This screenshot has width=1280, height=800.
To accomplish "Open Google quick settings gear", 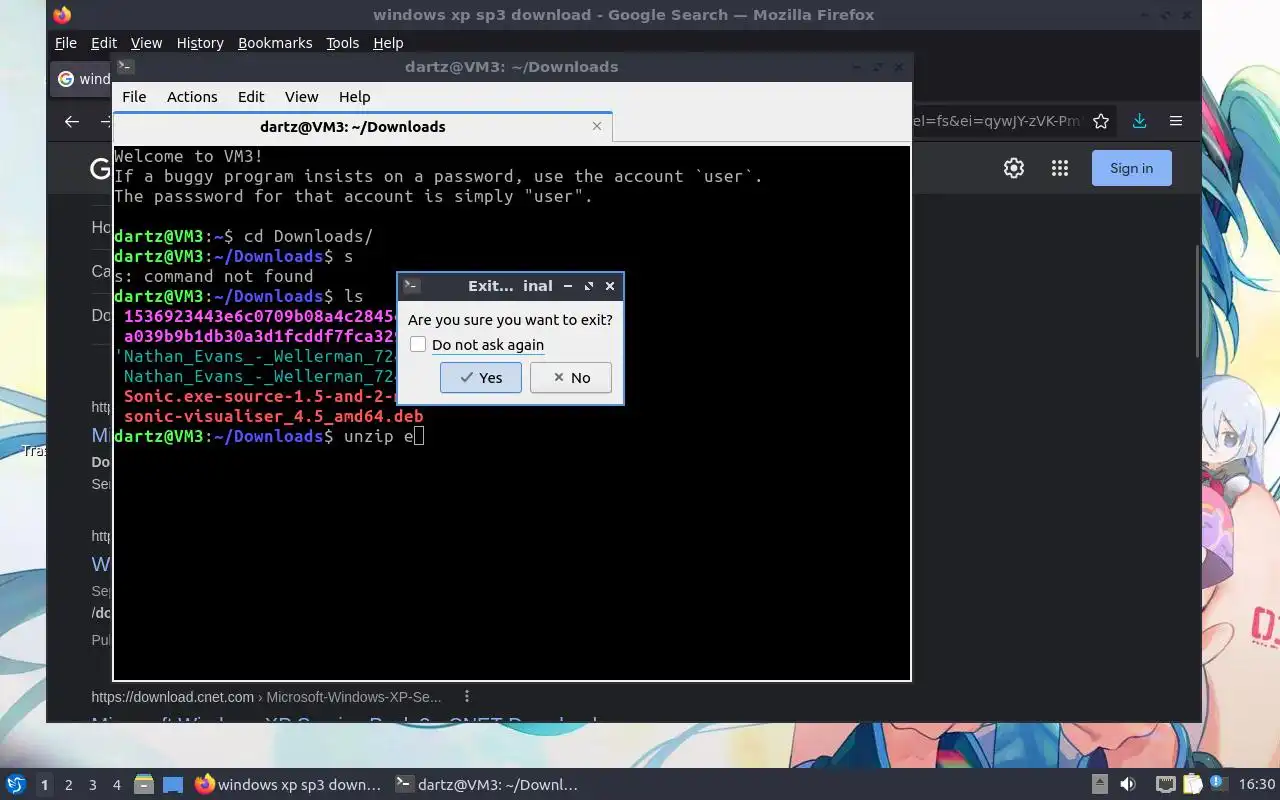I will point(1014,168).
